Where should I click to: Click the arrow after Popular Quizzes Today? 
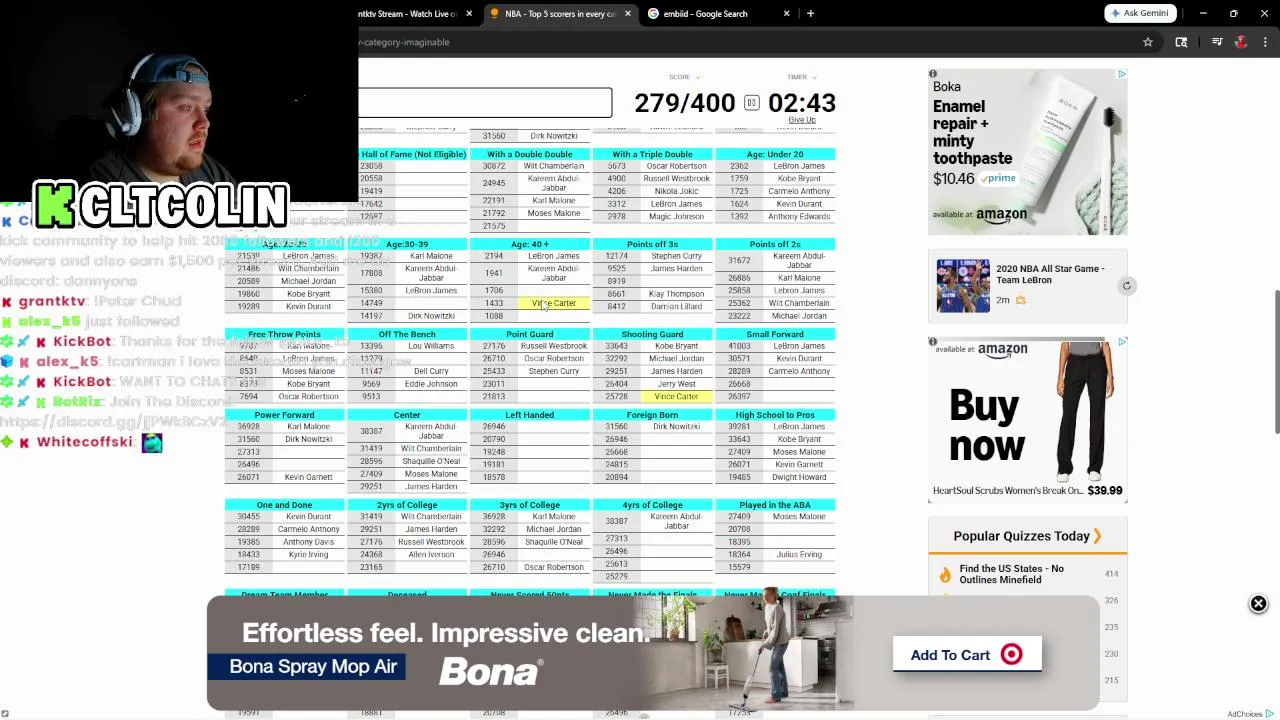click(1097, 536)
